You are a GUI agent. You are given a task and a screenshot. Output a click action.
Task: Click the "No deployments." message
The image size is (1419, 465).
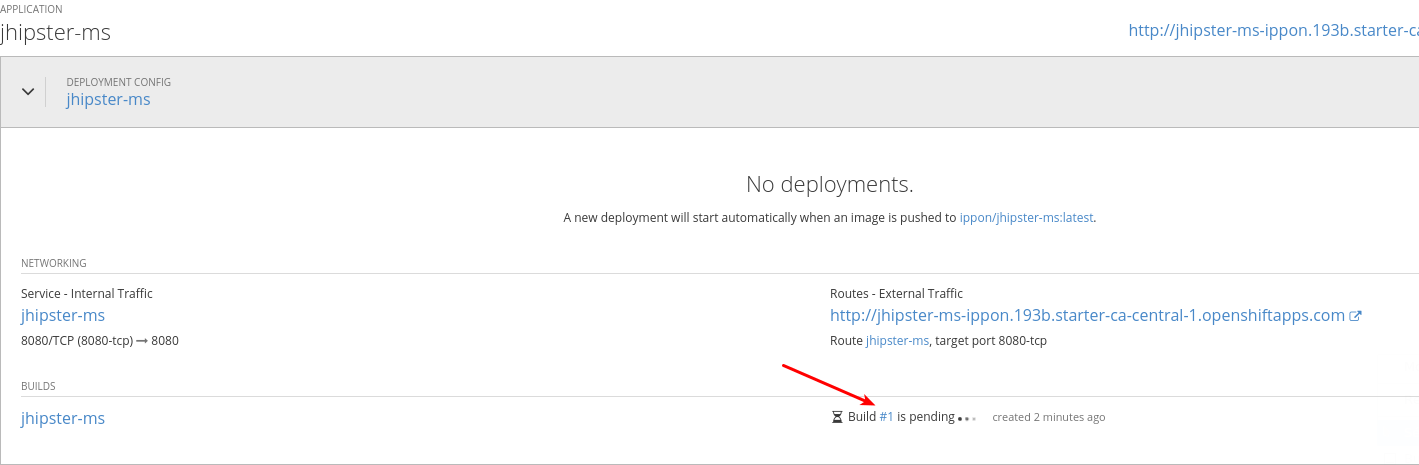pos(829,185)
